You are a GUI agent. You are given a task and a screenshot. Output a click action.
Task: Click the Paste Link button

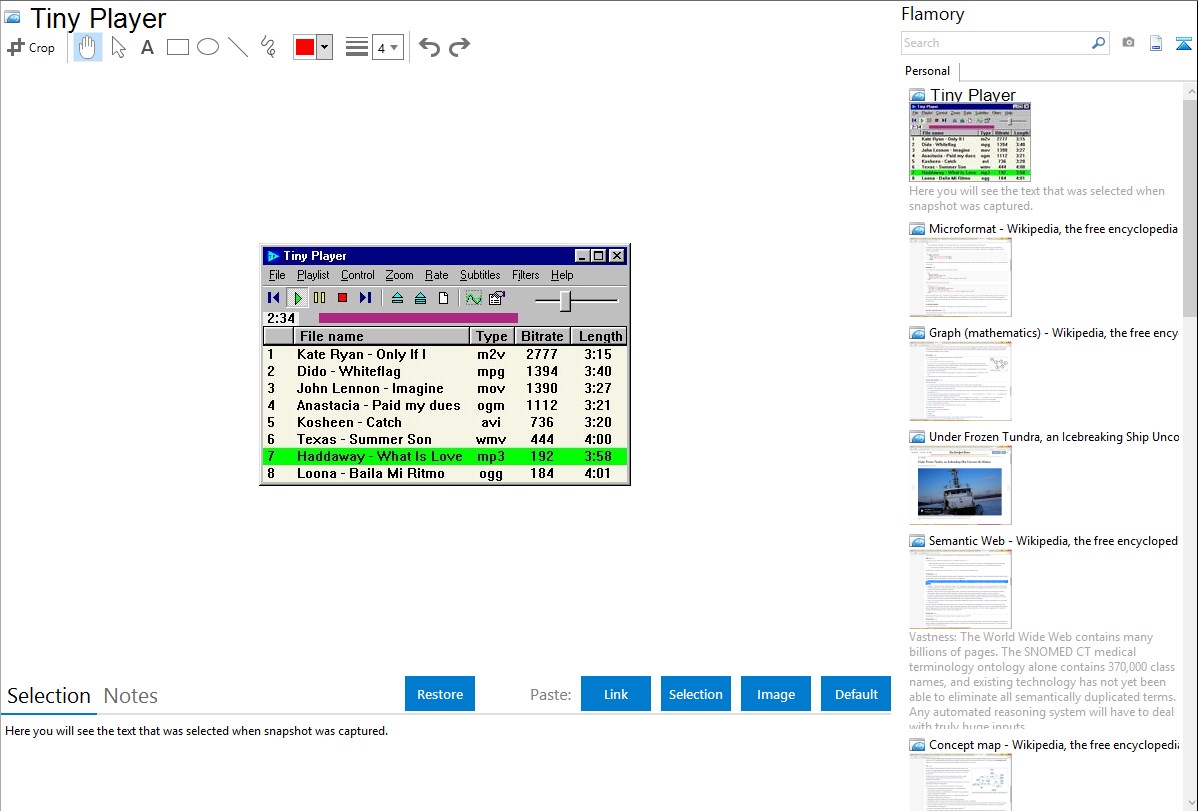click(616, 694)
